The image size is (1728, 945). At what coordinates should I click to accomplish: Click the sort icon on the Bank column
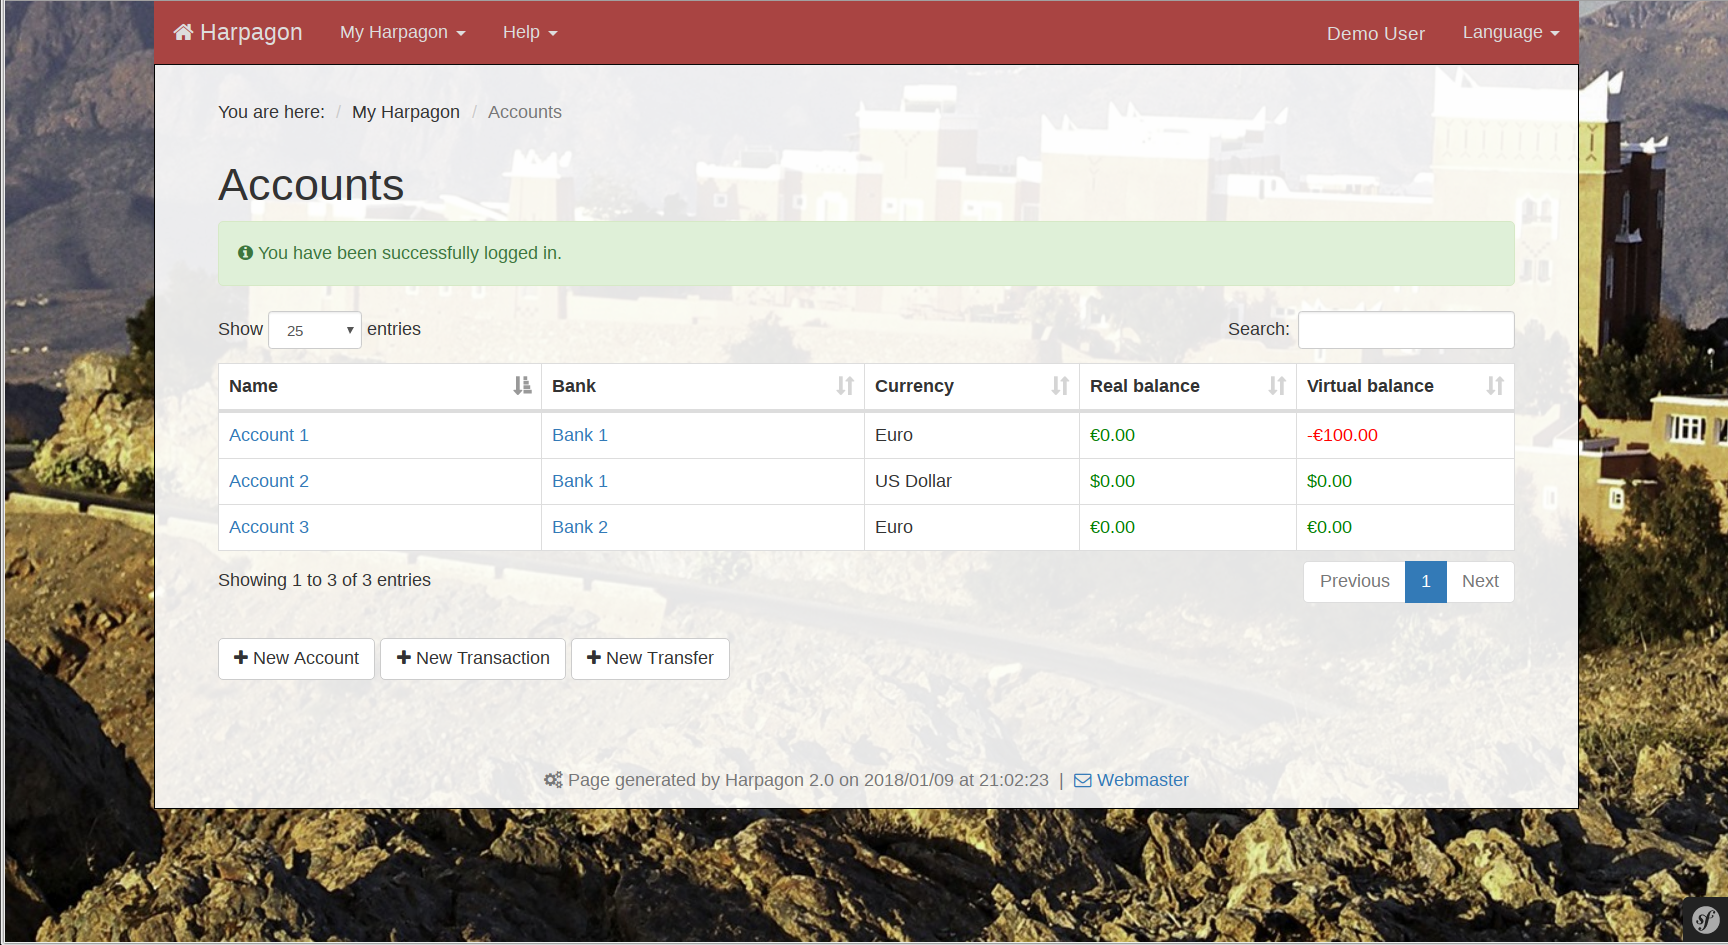coord(845,385)
